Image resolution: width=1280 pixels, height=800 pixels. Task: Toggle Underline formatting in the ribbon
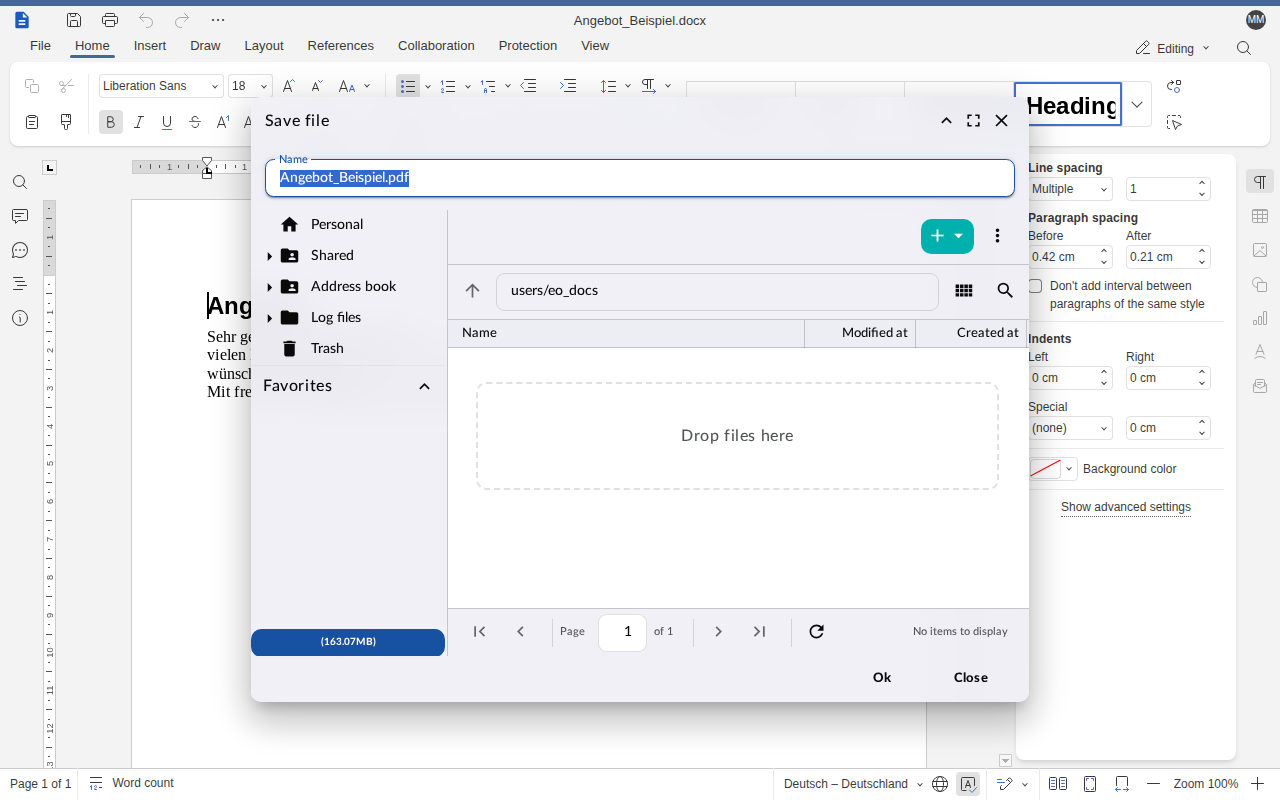(x=167, y=122)
